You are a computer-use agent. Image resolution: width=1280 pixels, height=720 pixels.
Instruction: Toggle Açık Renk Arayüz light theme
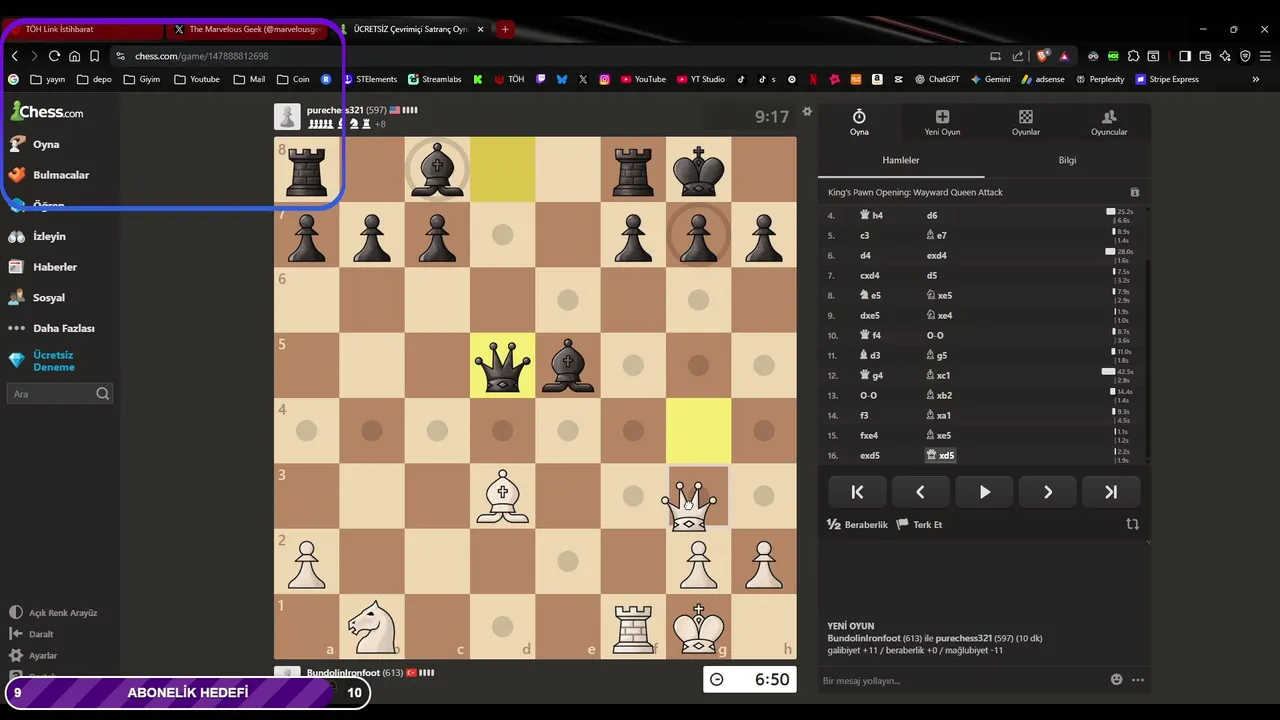53,613
